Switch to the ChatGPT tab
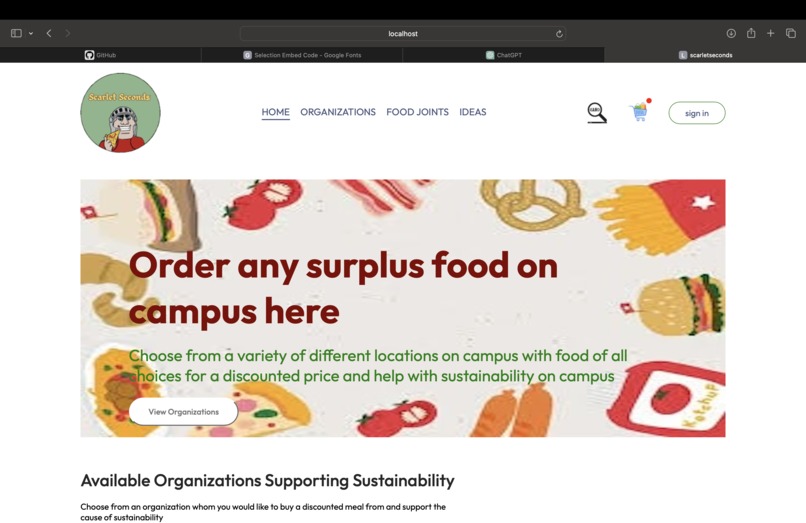Image resolution: width=806 pixels, height=523 pixels. point(504,55)
